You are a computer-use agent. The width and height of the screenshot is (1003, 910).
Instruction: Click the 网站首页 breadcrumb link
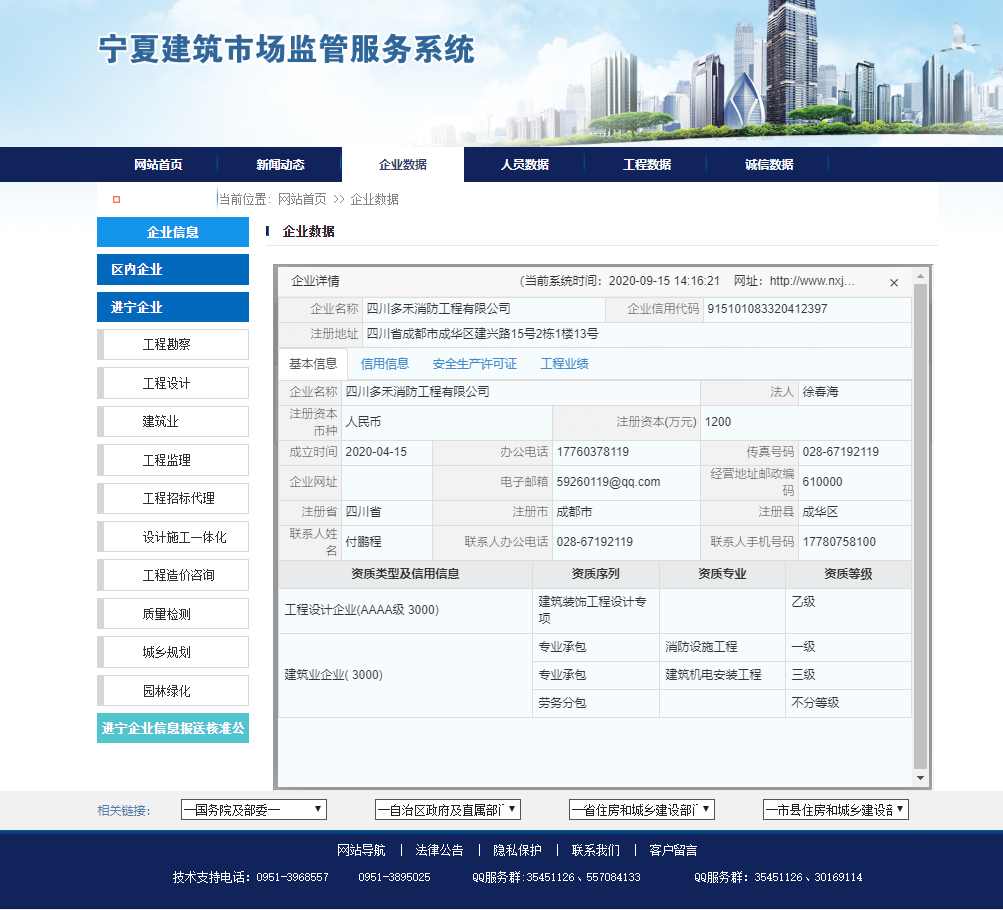(x=302, y=200)
